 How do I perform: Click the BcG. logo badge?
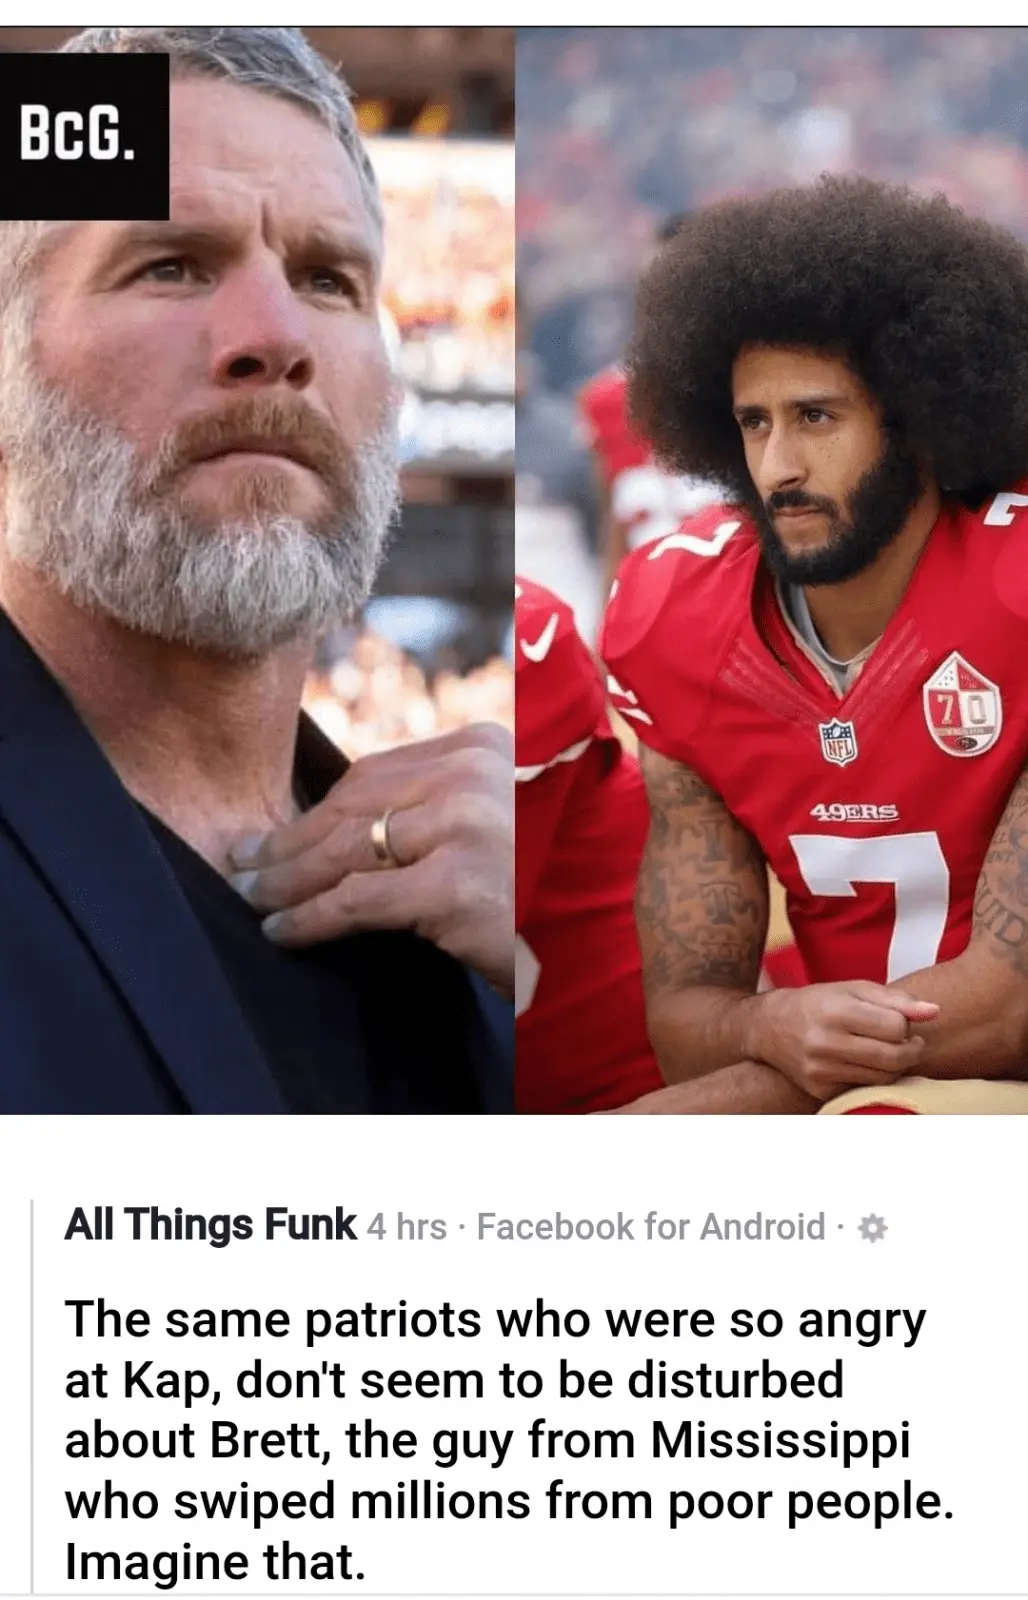click(x=84, y=136)
